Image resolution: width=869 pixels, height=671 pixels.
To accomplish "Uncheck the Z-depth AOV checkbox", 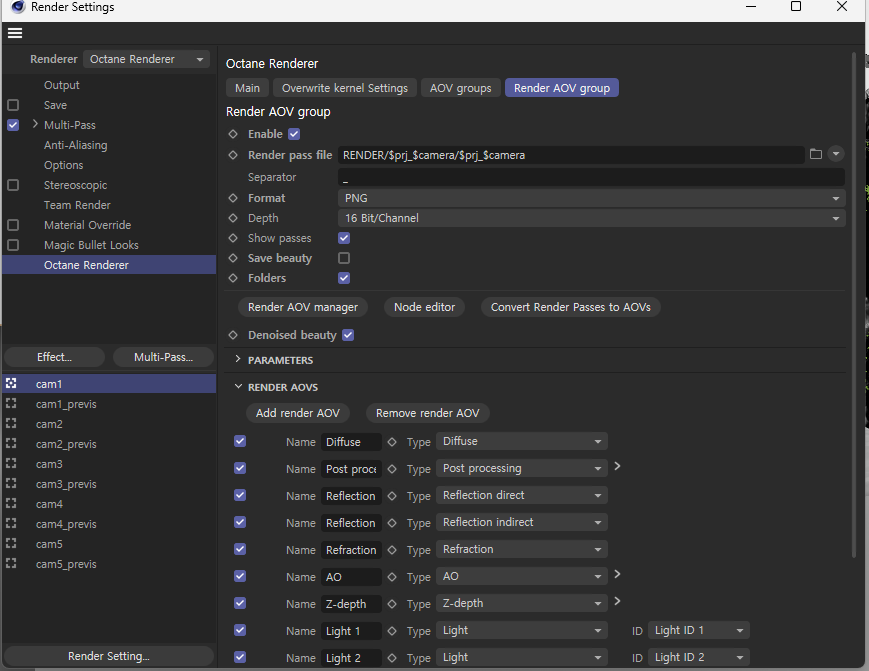I will click(240, 603).
